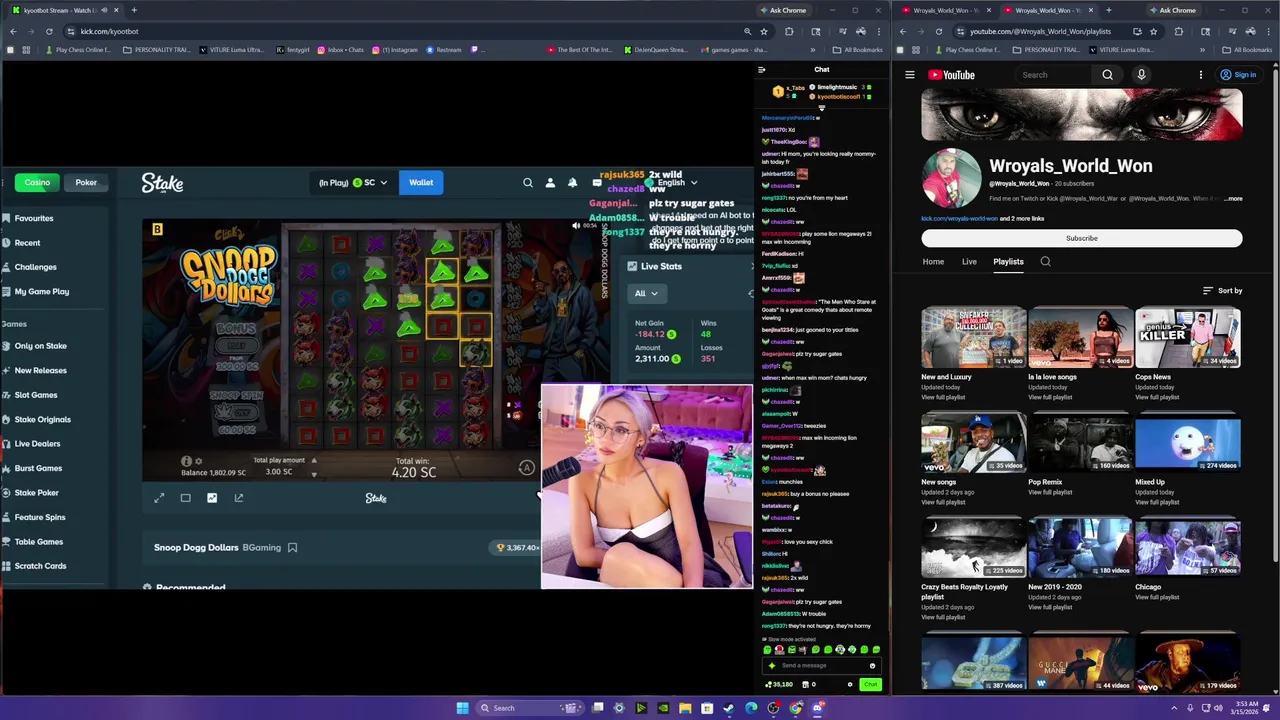This screenshot has width=1280, height=720.
Task: Switch game to theatre mode icon
Action: pos(185,498)
